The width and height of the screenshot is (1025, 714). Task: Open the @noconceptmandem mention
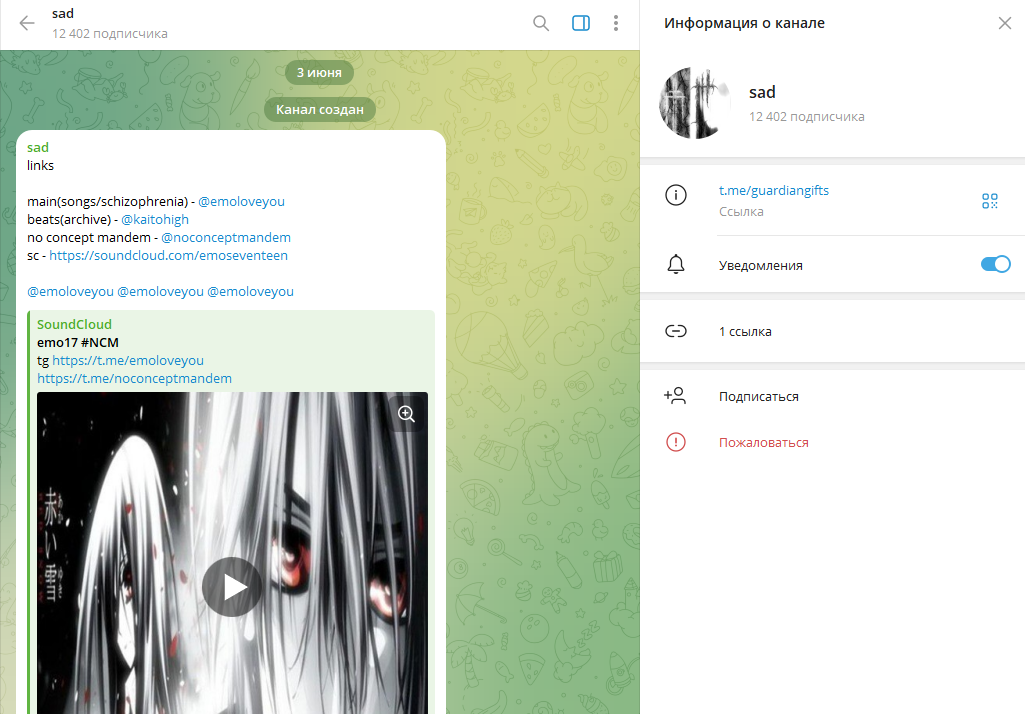[x=226, y=237]
